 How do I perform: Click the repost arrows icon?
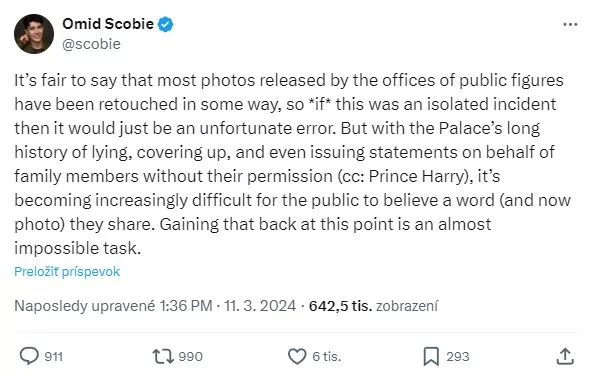pos(163,356)
